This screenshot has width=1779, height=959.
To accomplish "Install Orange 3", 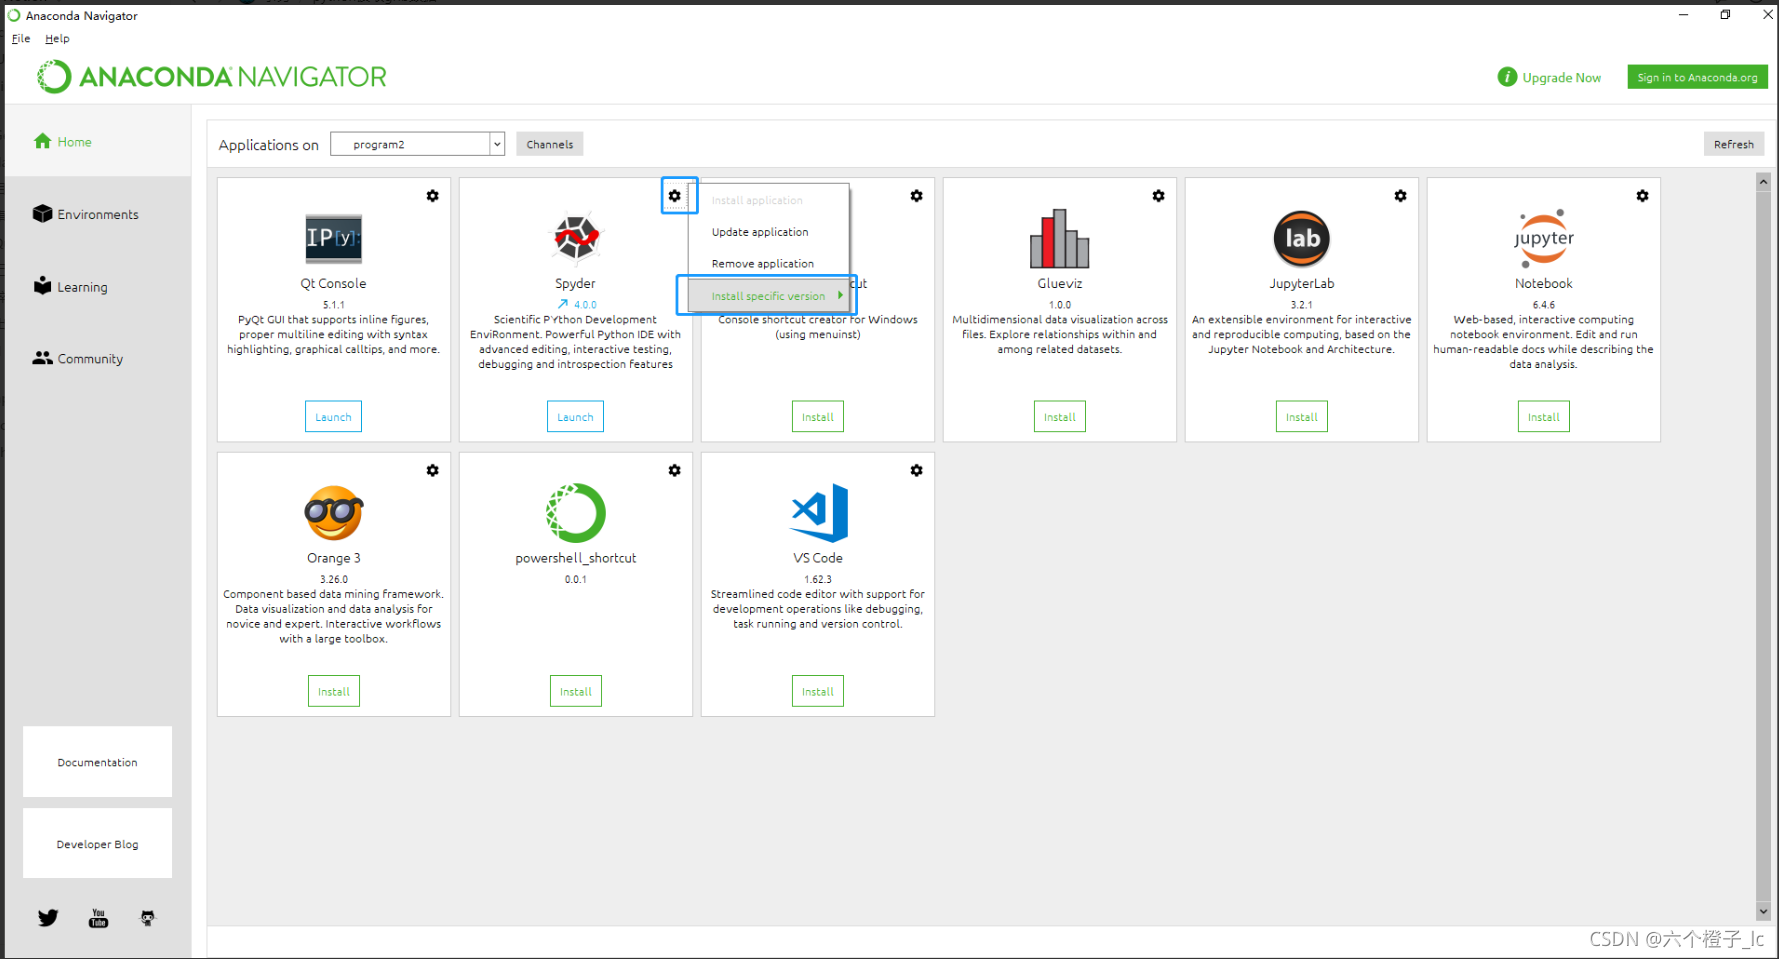I will (x=334, y=691).
